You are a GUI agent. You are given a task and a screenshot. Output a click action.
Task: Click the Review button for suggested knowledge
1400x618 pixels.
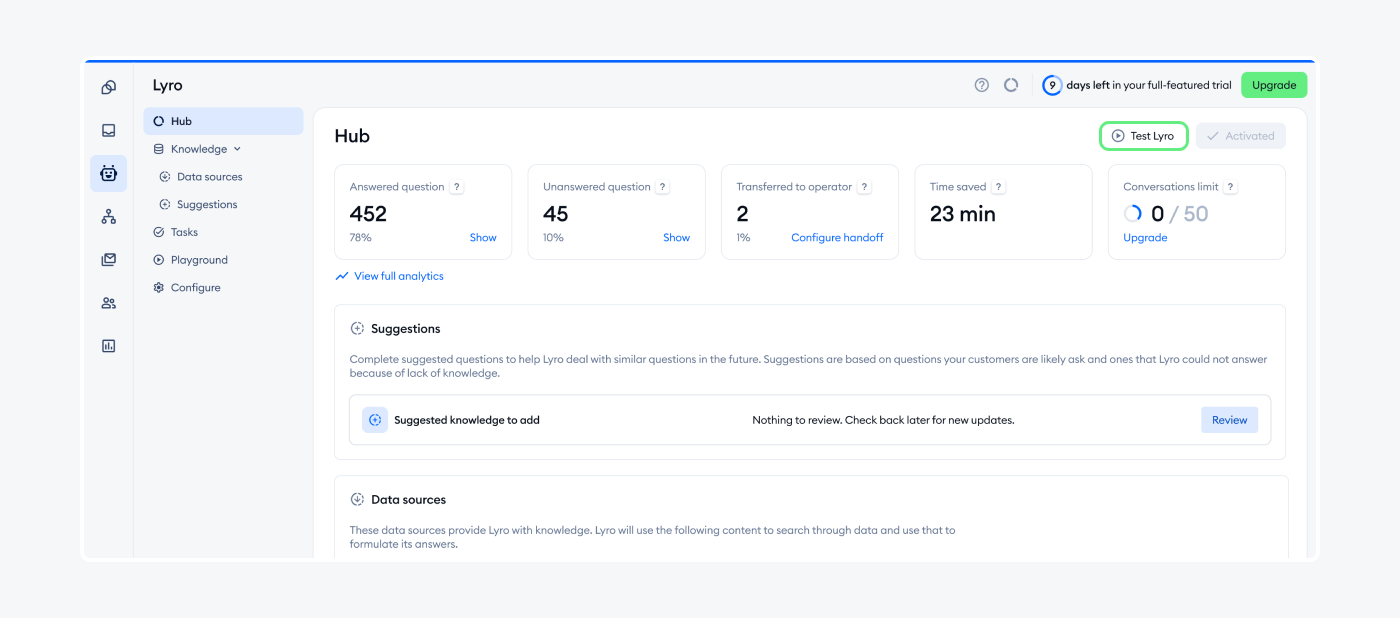pos(1229,420)
